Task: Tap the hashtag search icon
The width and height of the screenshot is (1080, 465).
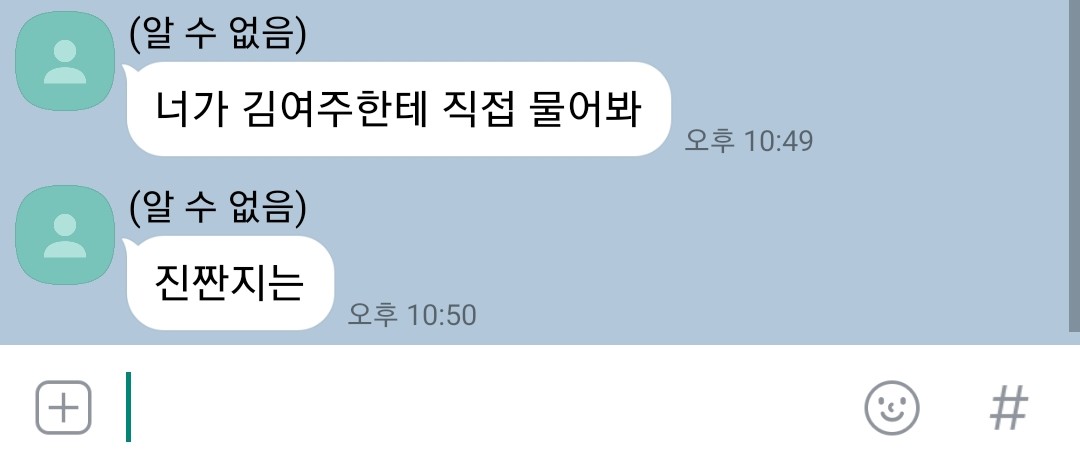Action: tap(1009, 408)
